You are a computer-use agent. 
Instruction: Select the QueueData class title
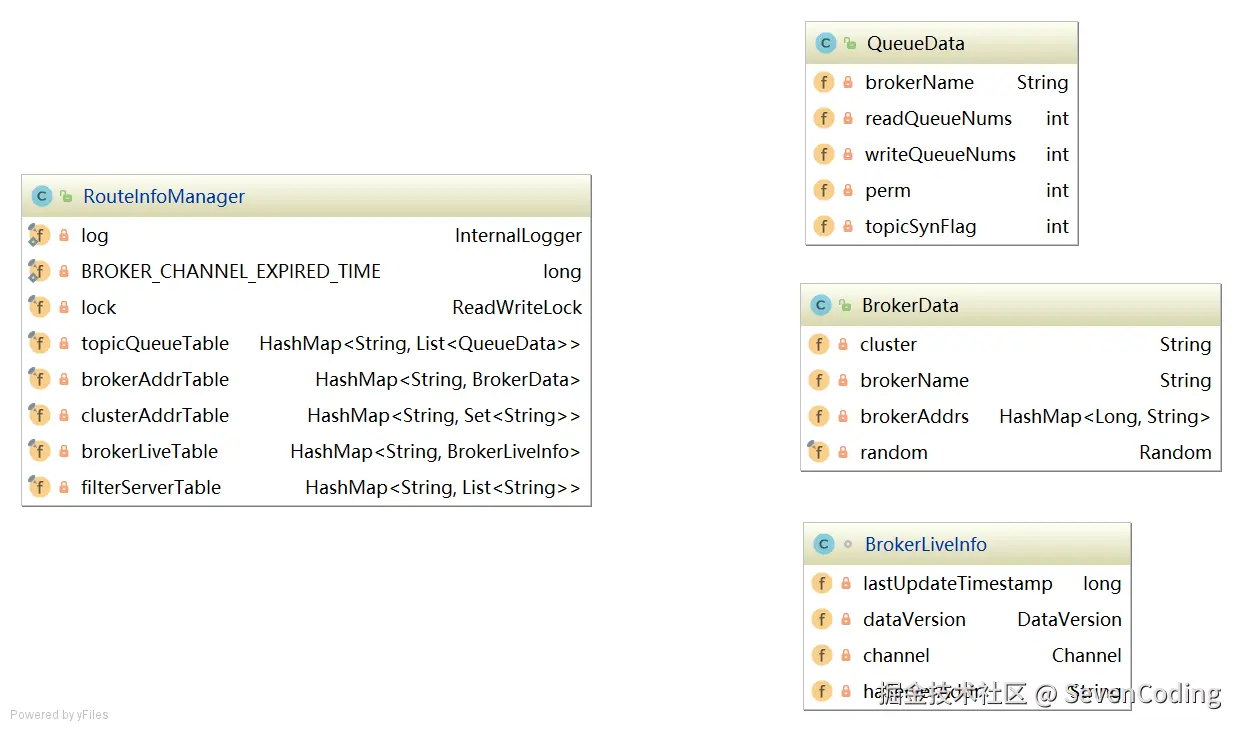tap(916, 43)
